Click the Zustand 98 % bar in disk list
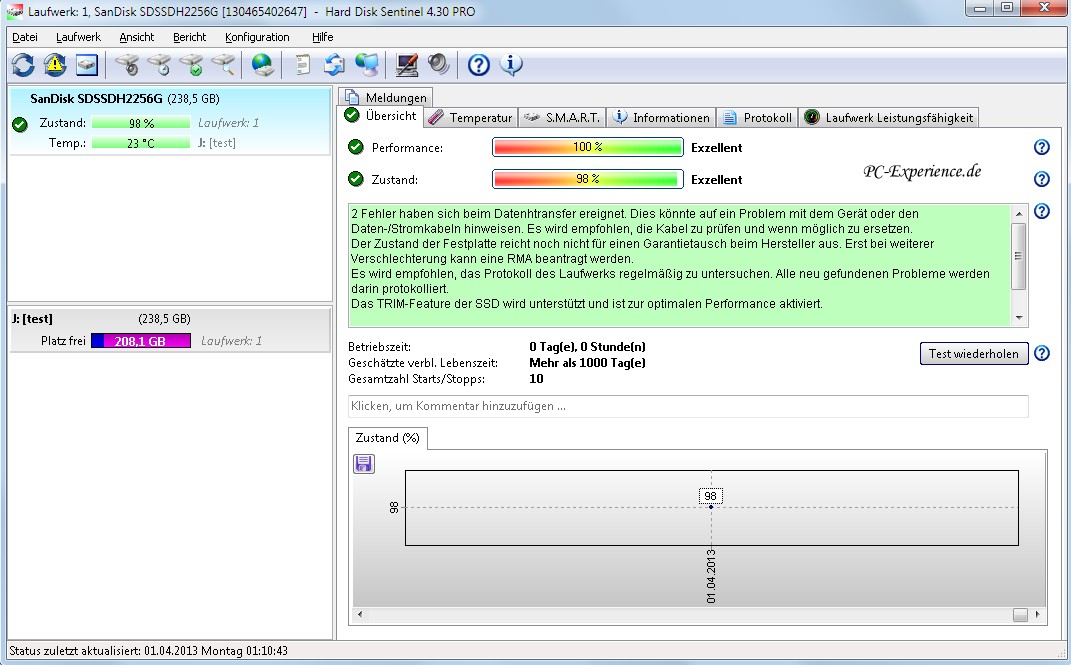 (x=141, y=123)
